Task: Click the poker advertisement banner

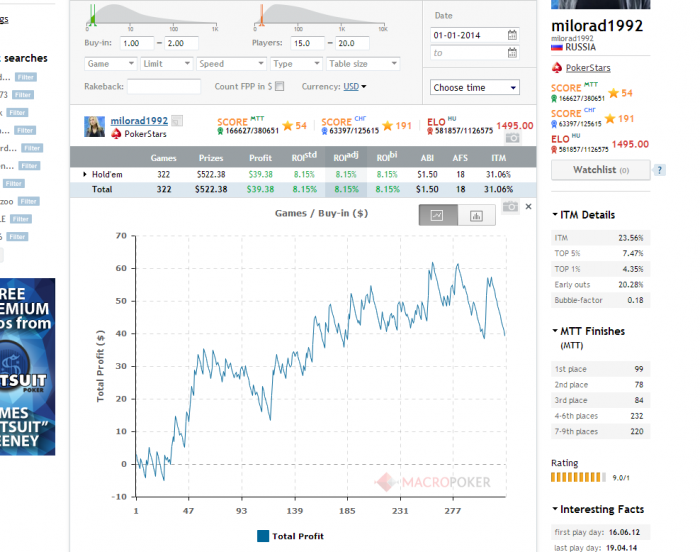Action: (x=28, y=366)
